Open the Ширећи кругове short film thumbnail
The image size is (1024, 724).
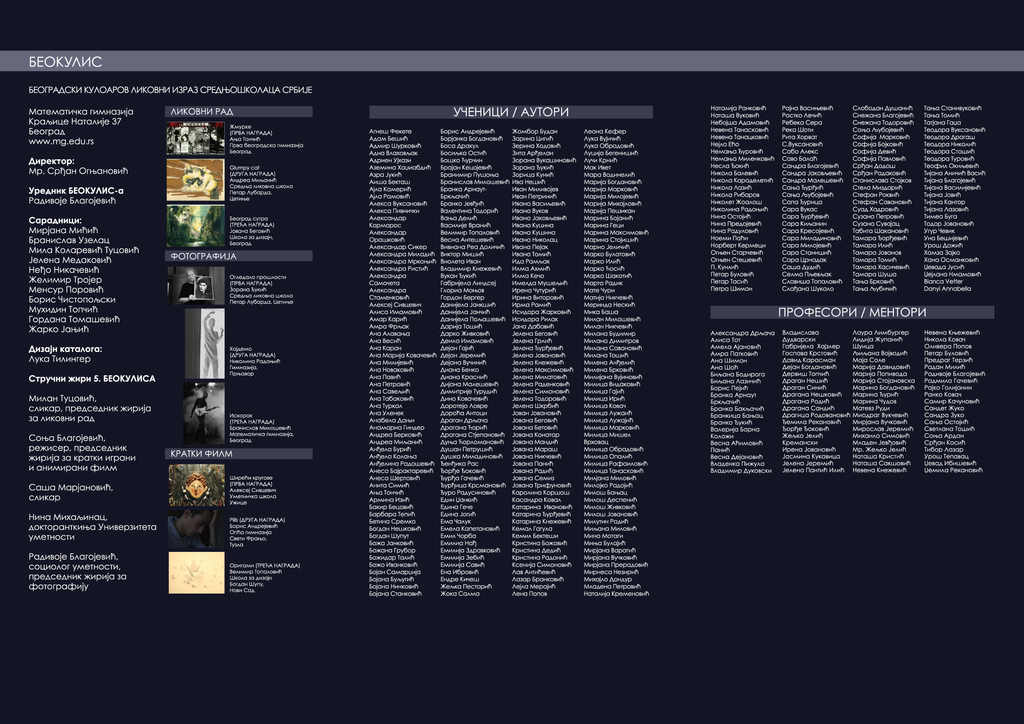[196, 485]
